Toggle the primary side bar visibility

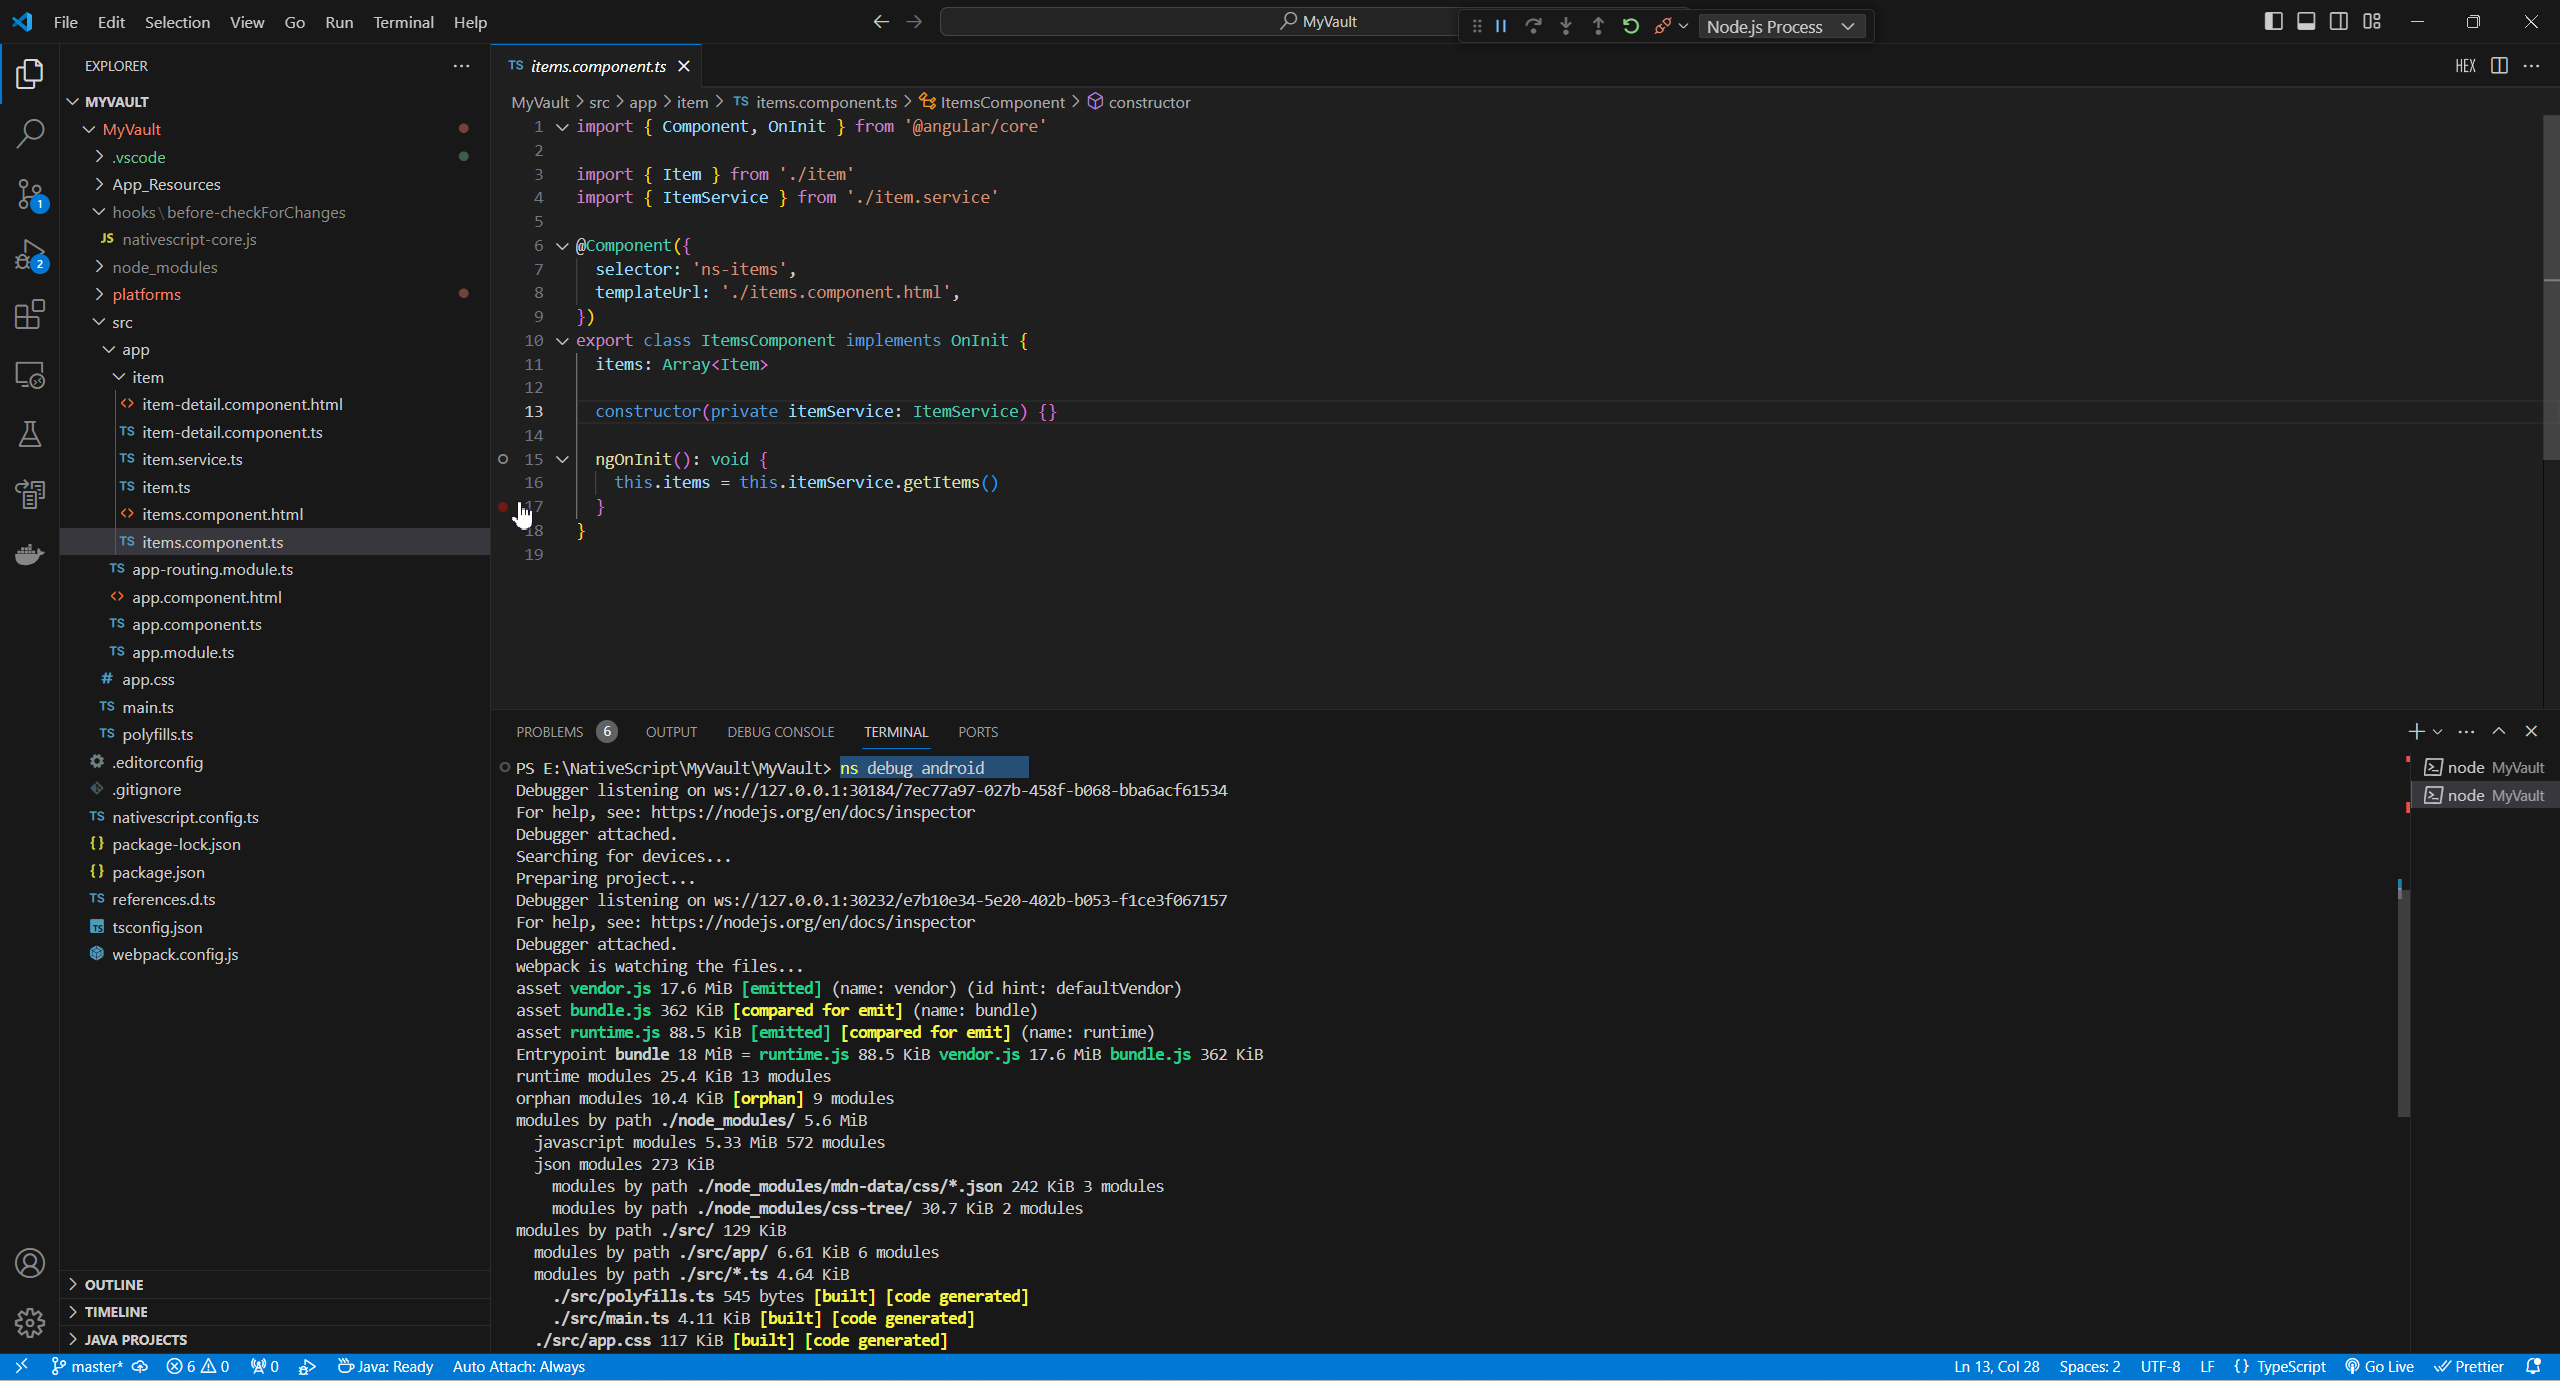coord(2273,22)
